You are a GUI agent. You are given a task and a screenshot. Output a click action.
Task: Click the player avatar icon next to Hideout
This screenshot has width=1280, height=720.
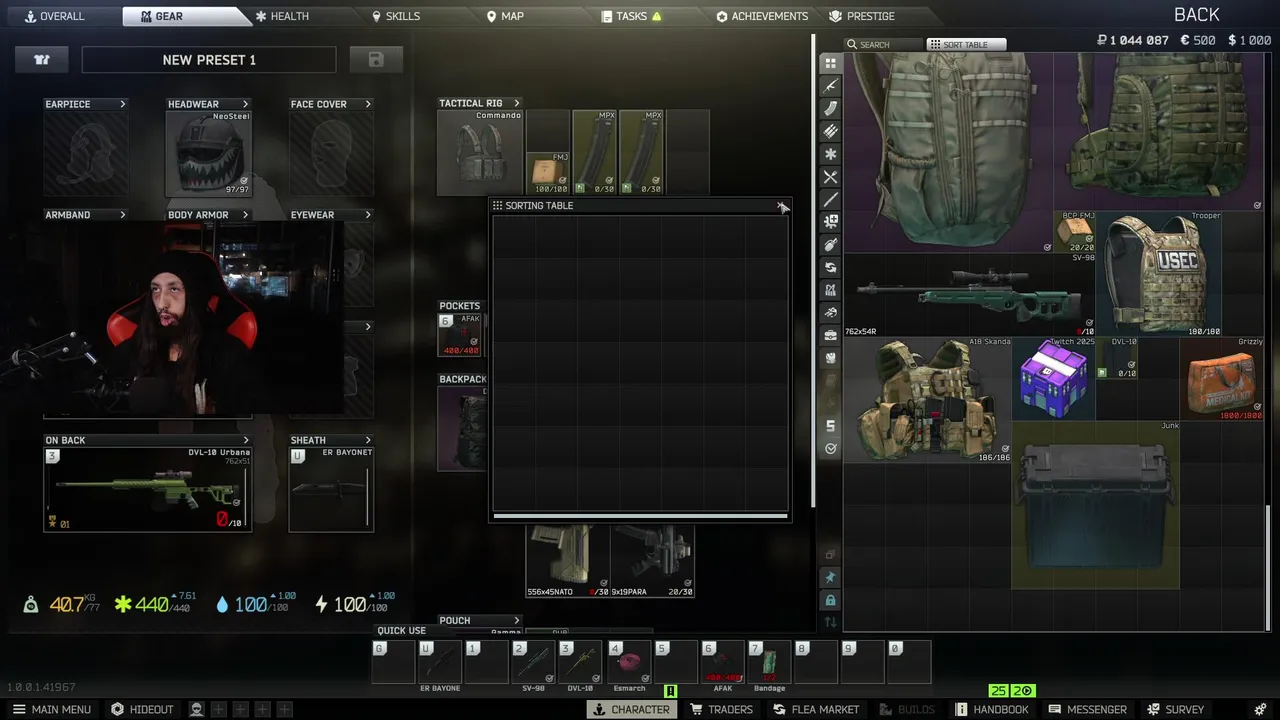tap(197, 709)
